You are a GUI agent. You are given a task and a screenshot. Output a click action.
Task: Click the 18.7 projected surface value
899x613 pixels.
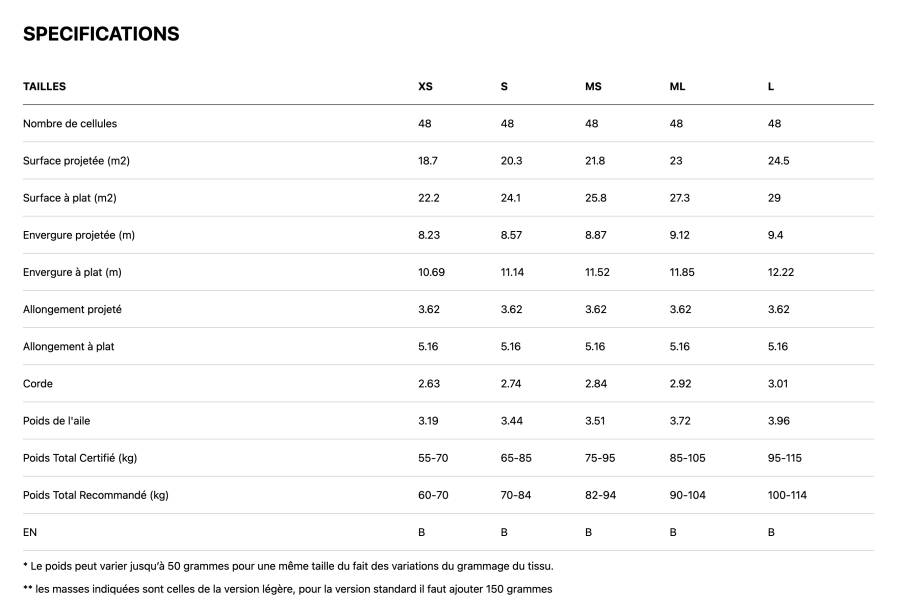pyautogui.click(x=428, y=161)
